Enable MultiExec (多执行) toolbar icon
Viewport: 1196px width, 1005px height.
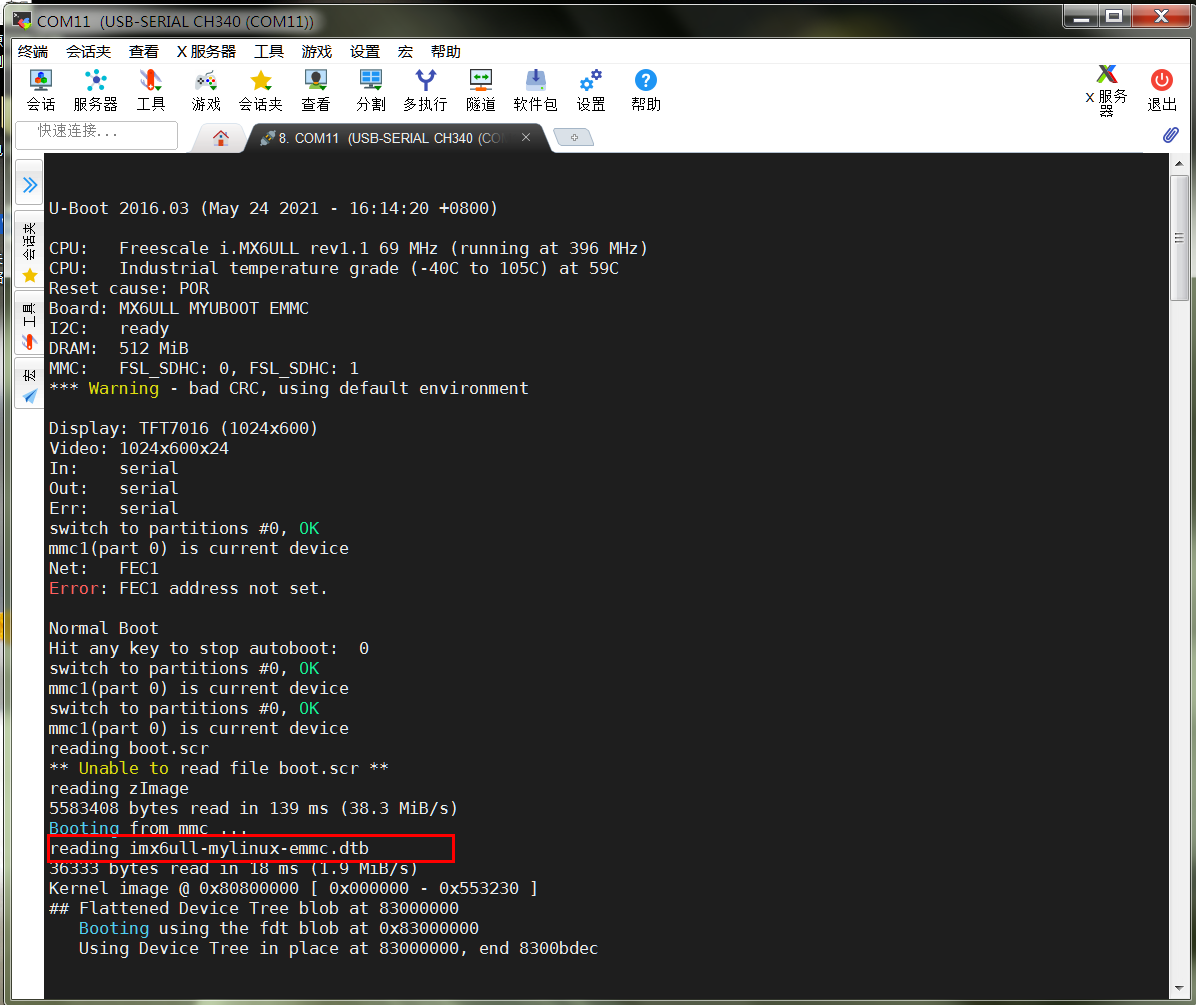(x=426, y=90)
